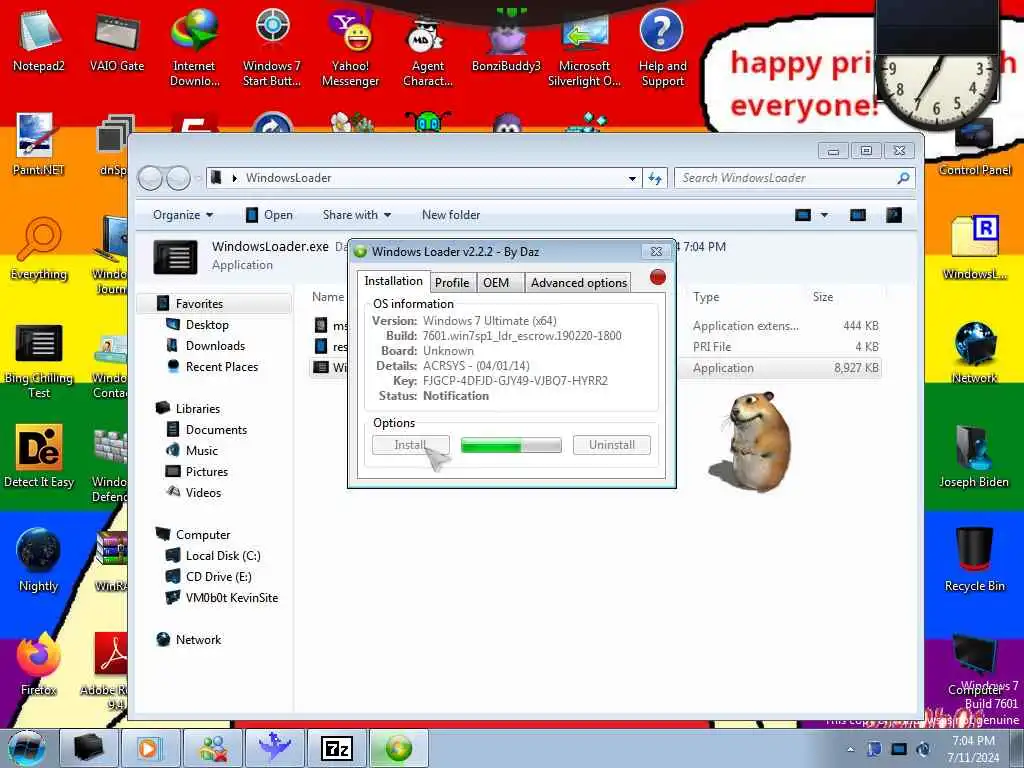
Task: Sort files by Type column header
Action: tap(706, 297)
